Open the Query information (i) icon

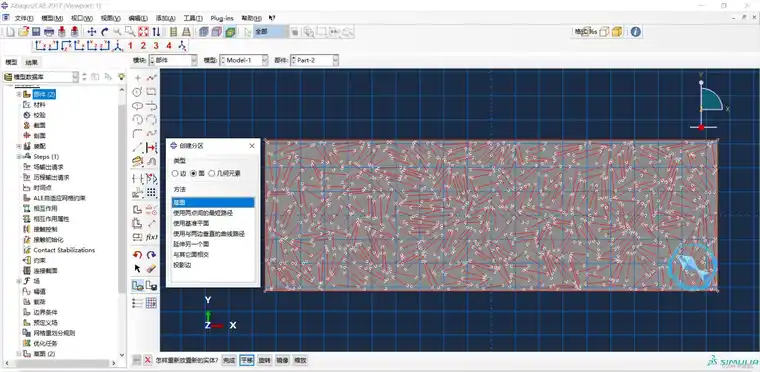635,32
